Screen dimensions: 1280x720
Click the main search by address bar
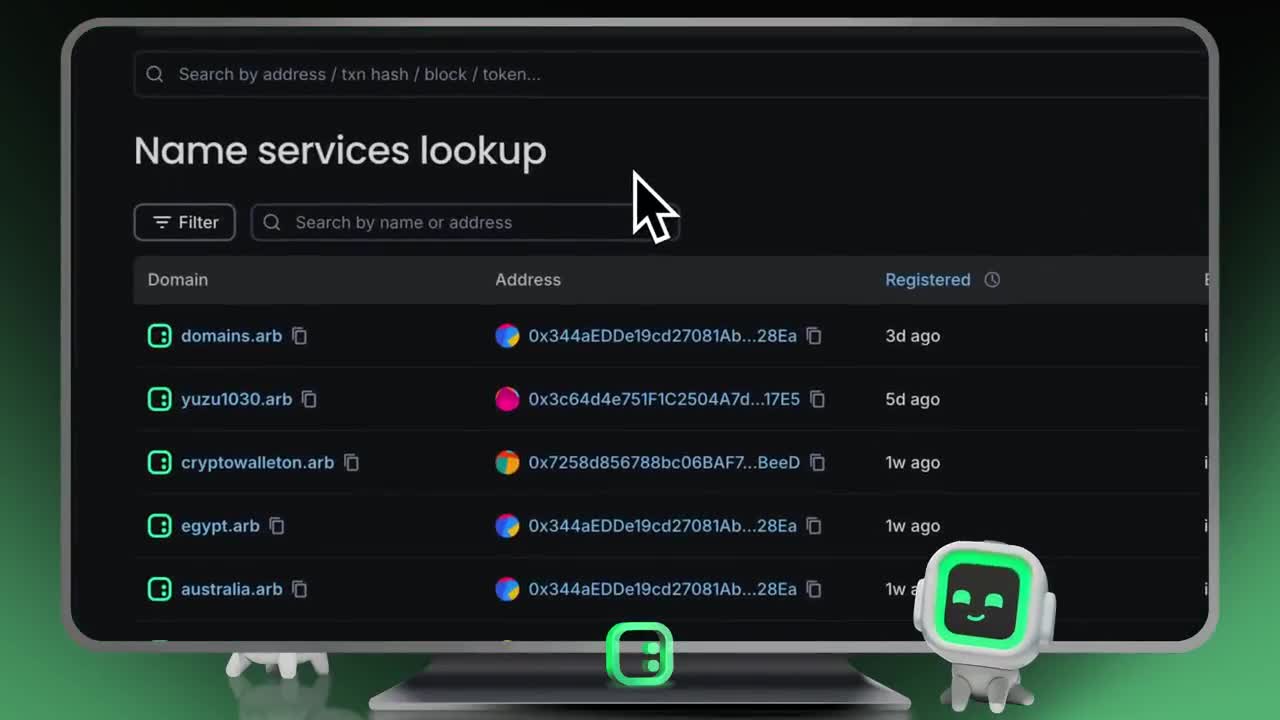tap(500, 74)
